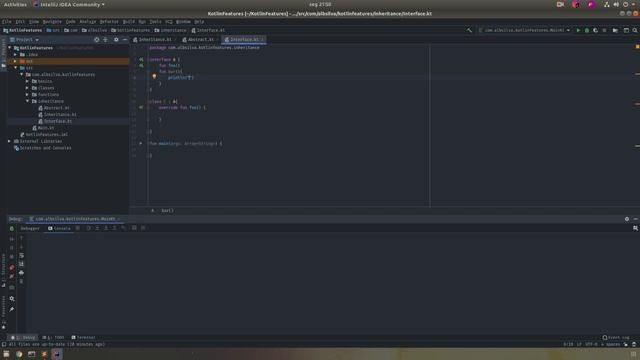The width and height of the screenshot is (640, 360).
Task: Open run configuration dropdown
Action: pos(524,30)
